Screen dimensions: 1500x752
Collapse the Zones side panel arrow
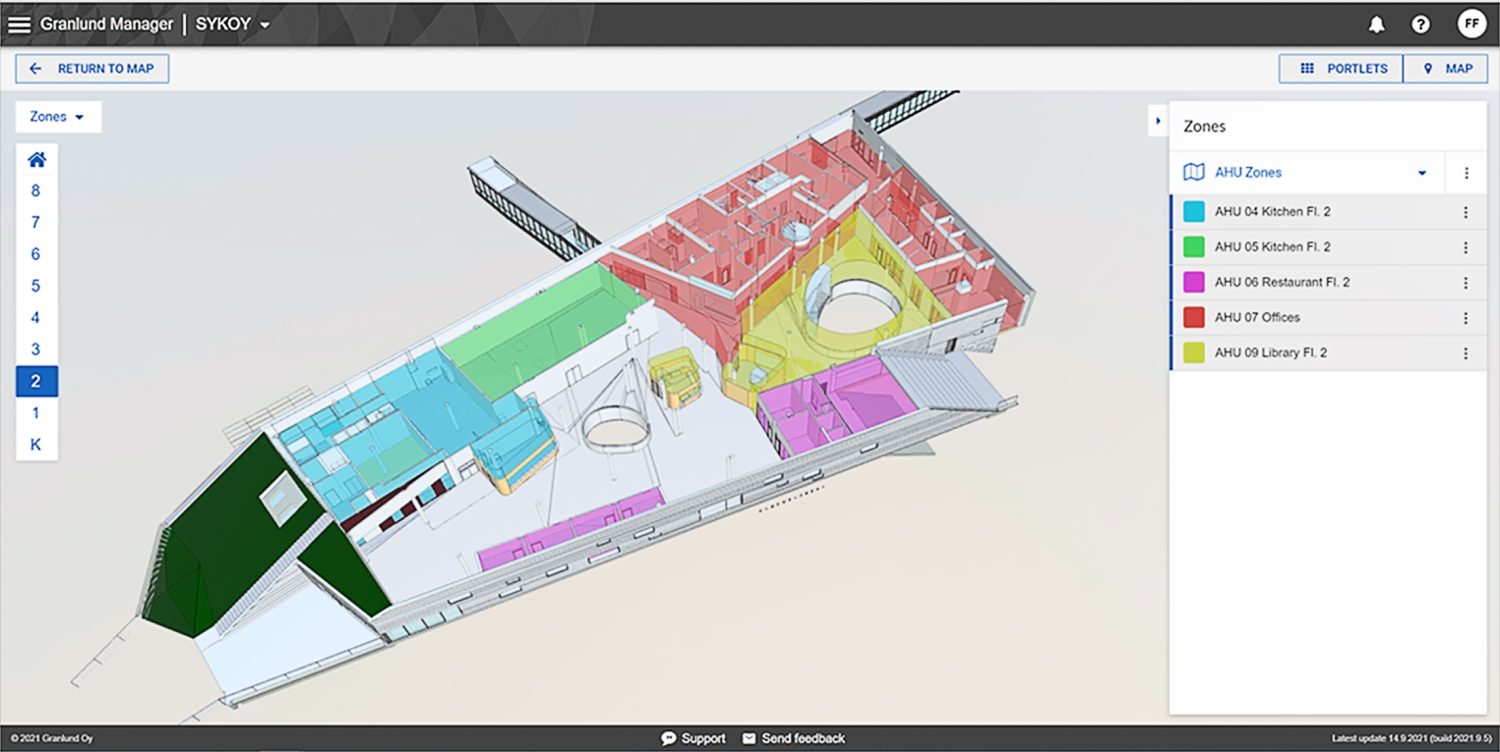(x=1158, y=121)
